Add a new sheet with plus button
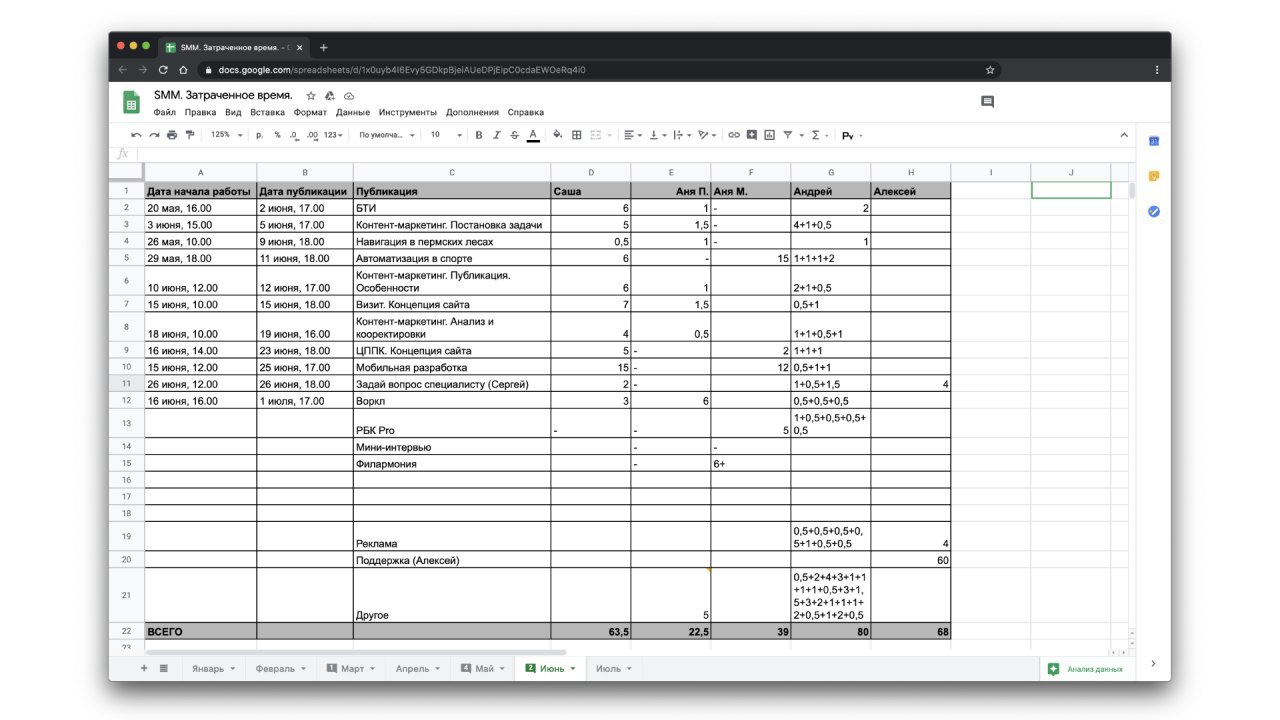The image size is (1280, 720). point(144,668)
